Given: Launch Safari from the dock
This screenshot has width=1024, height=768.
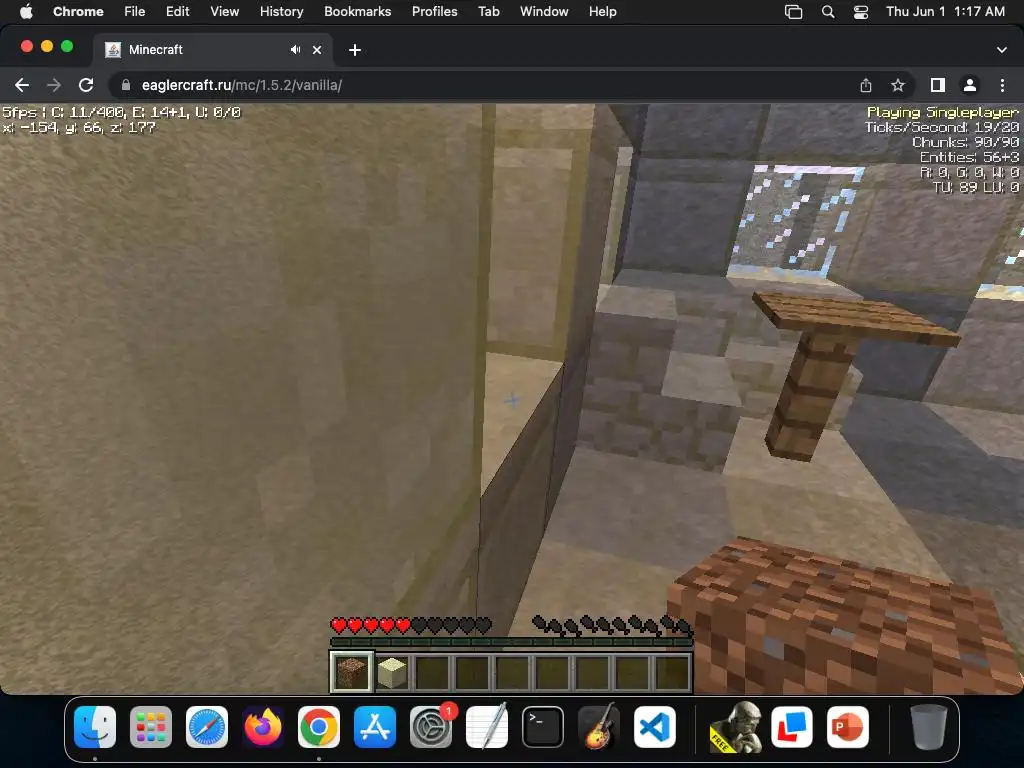Looking at the screenshot, I should (207, 727).
